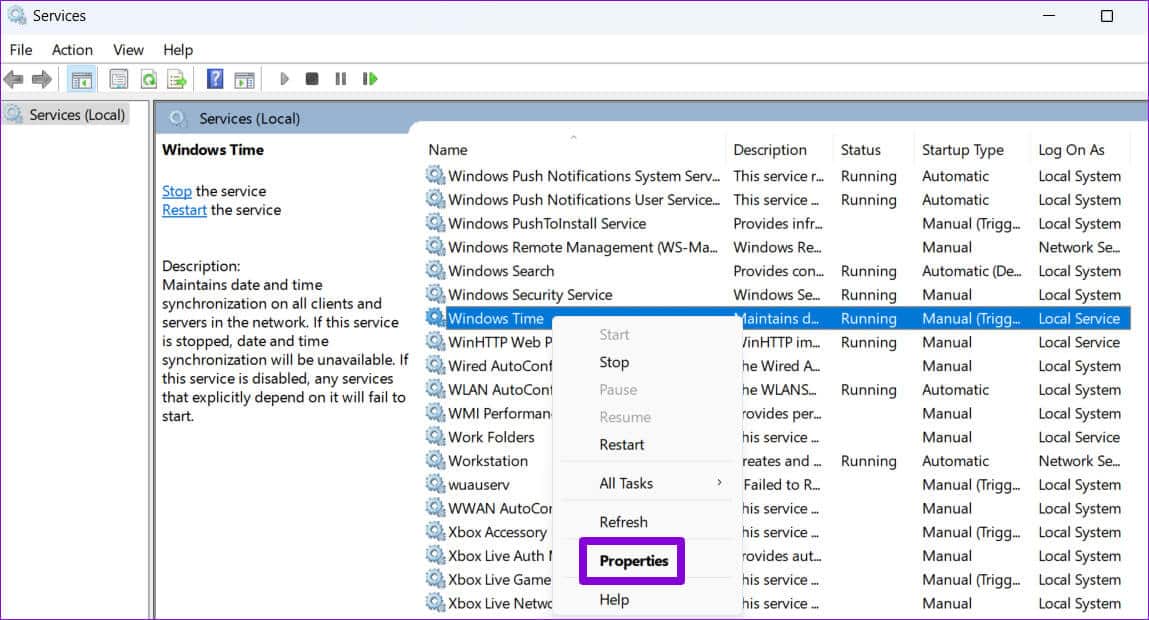Sort by the Log On As column header
1149x620 pixels.
[1071, 150]
